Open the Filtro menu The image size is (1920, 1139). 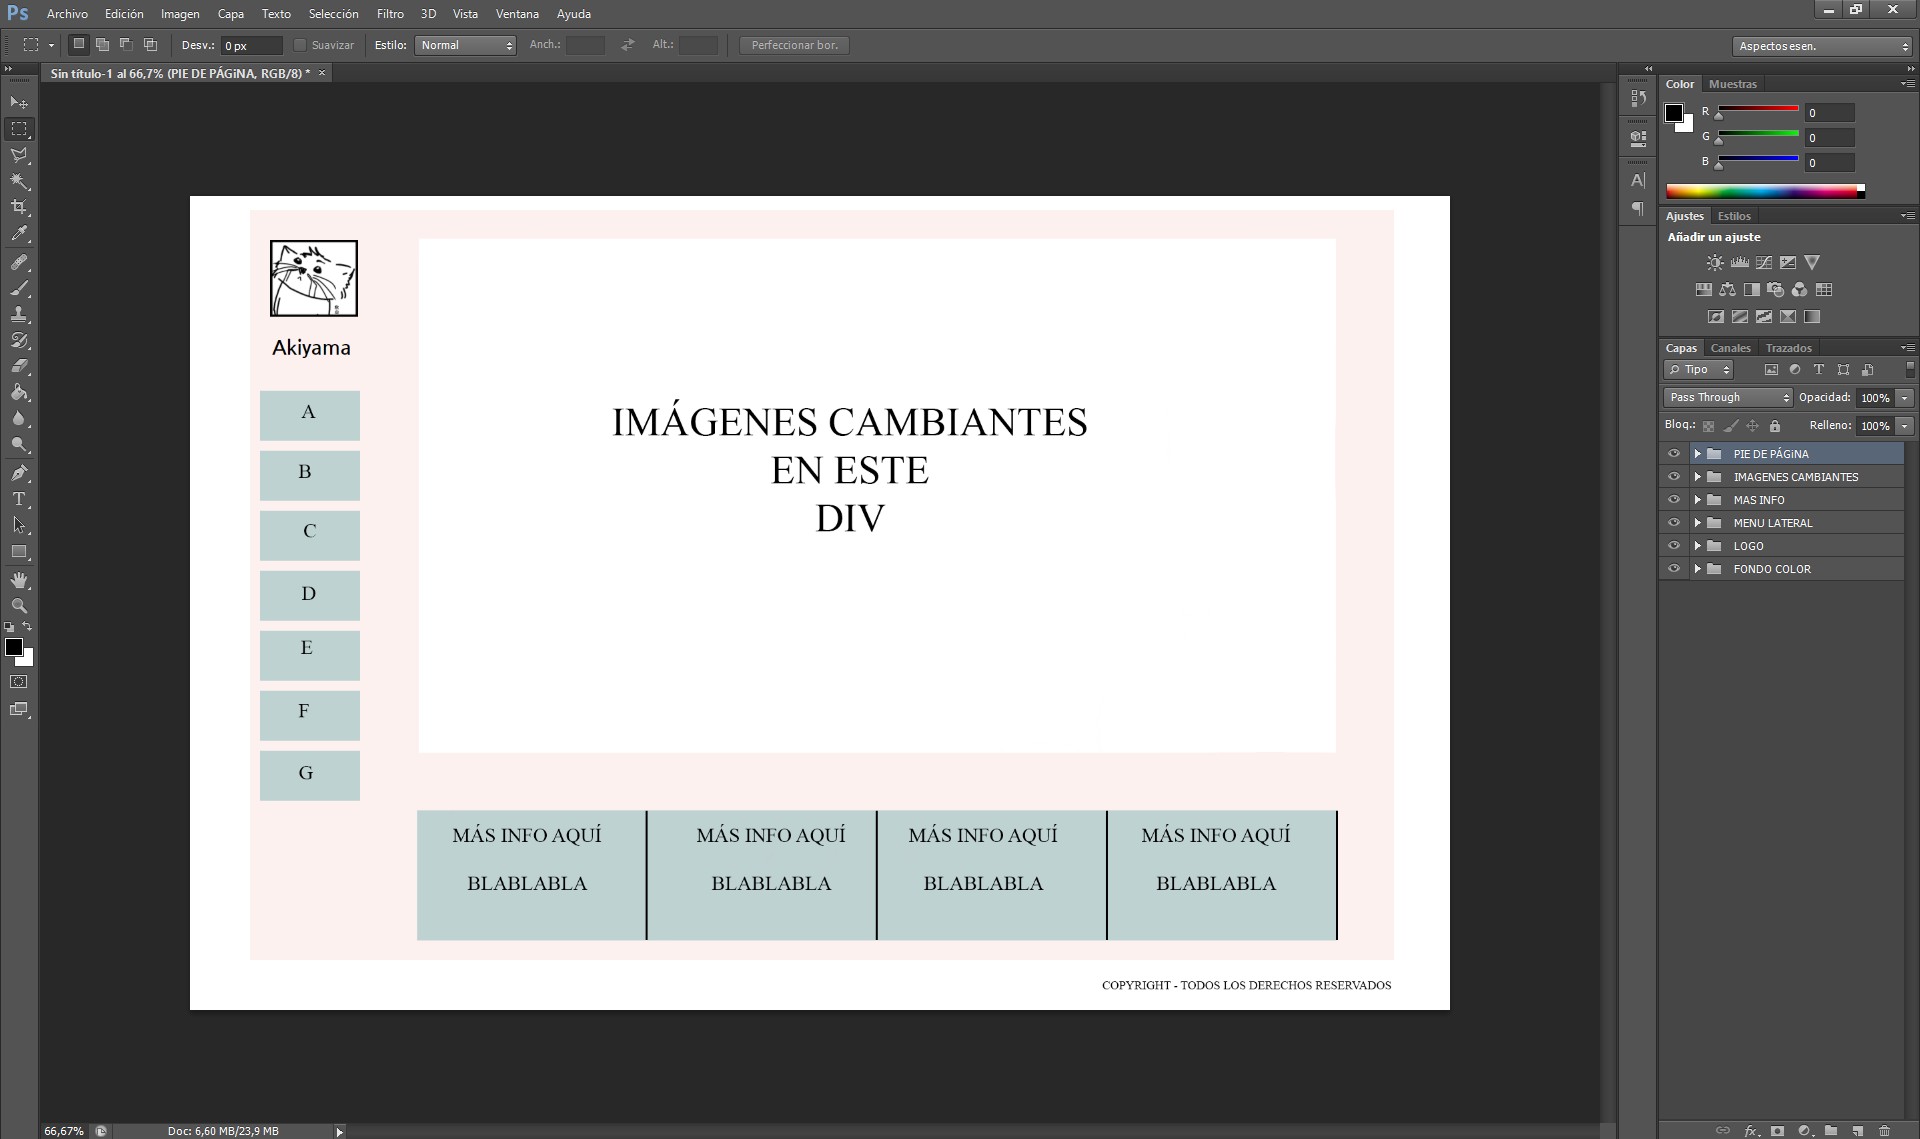[x=390, y=14]
